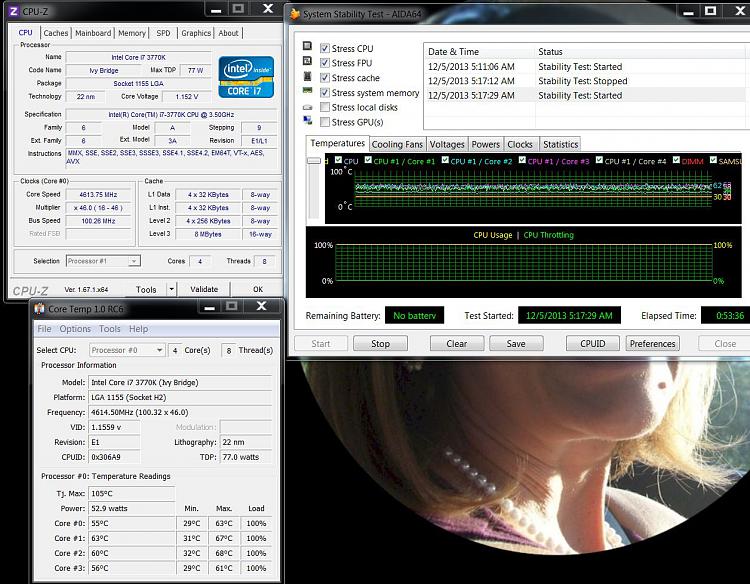Click the disk drive icon beside Stress local disks
Image resolution: width=750 pixels, height=584 pixels.
pos(308,108)
